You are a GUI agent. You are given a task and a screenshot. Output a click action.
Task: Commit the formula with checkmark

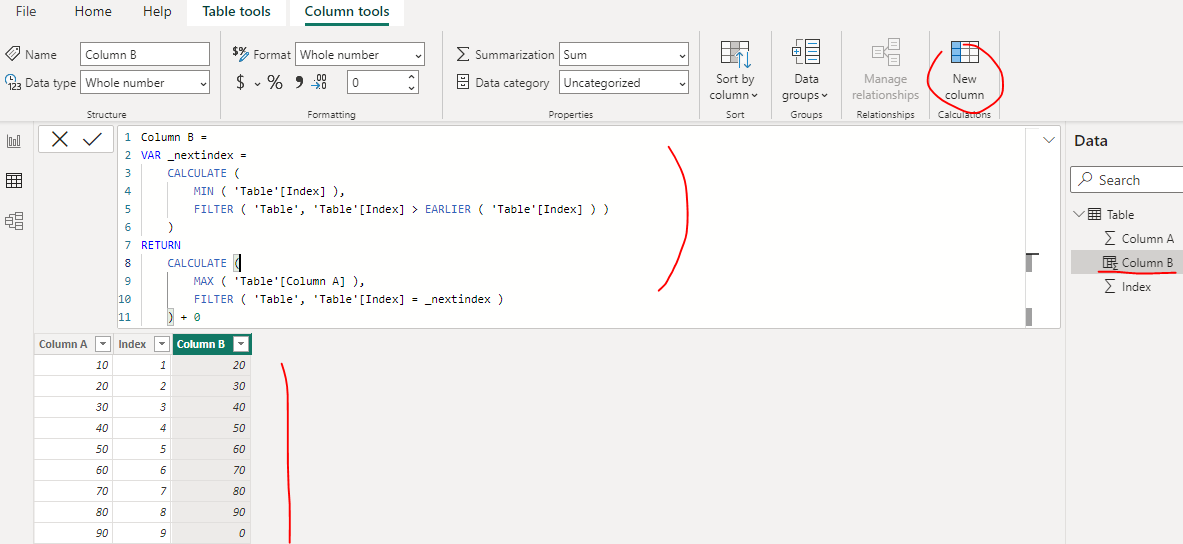pos(92,139)
